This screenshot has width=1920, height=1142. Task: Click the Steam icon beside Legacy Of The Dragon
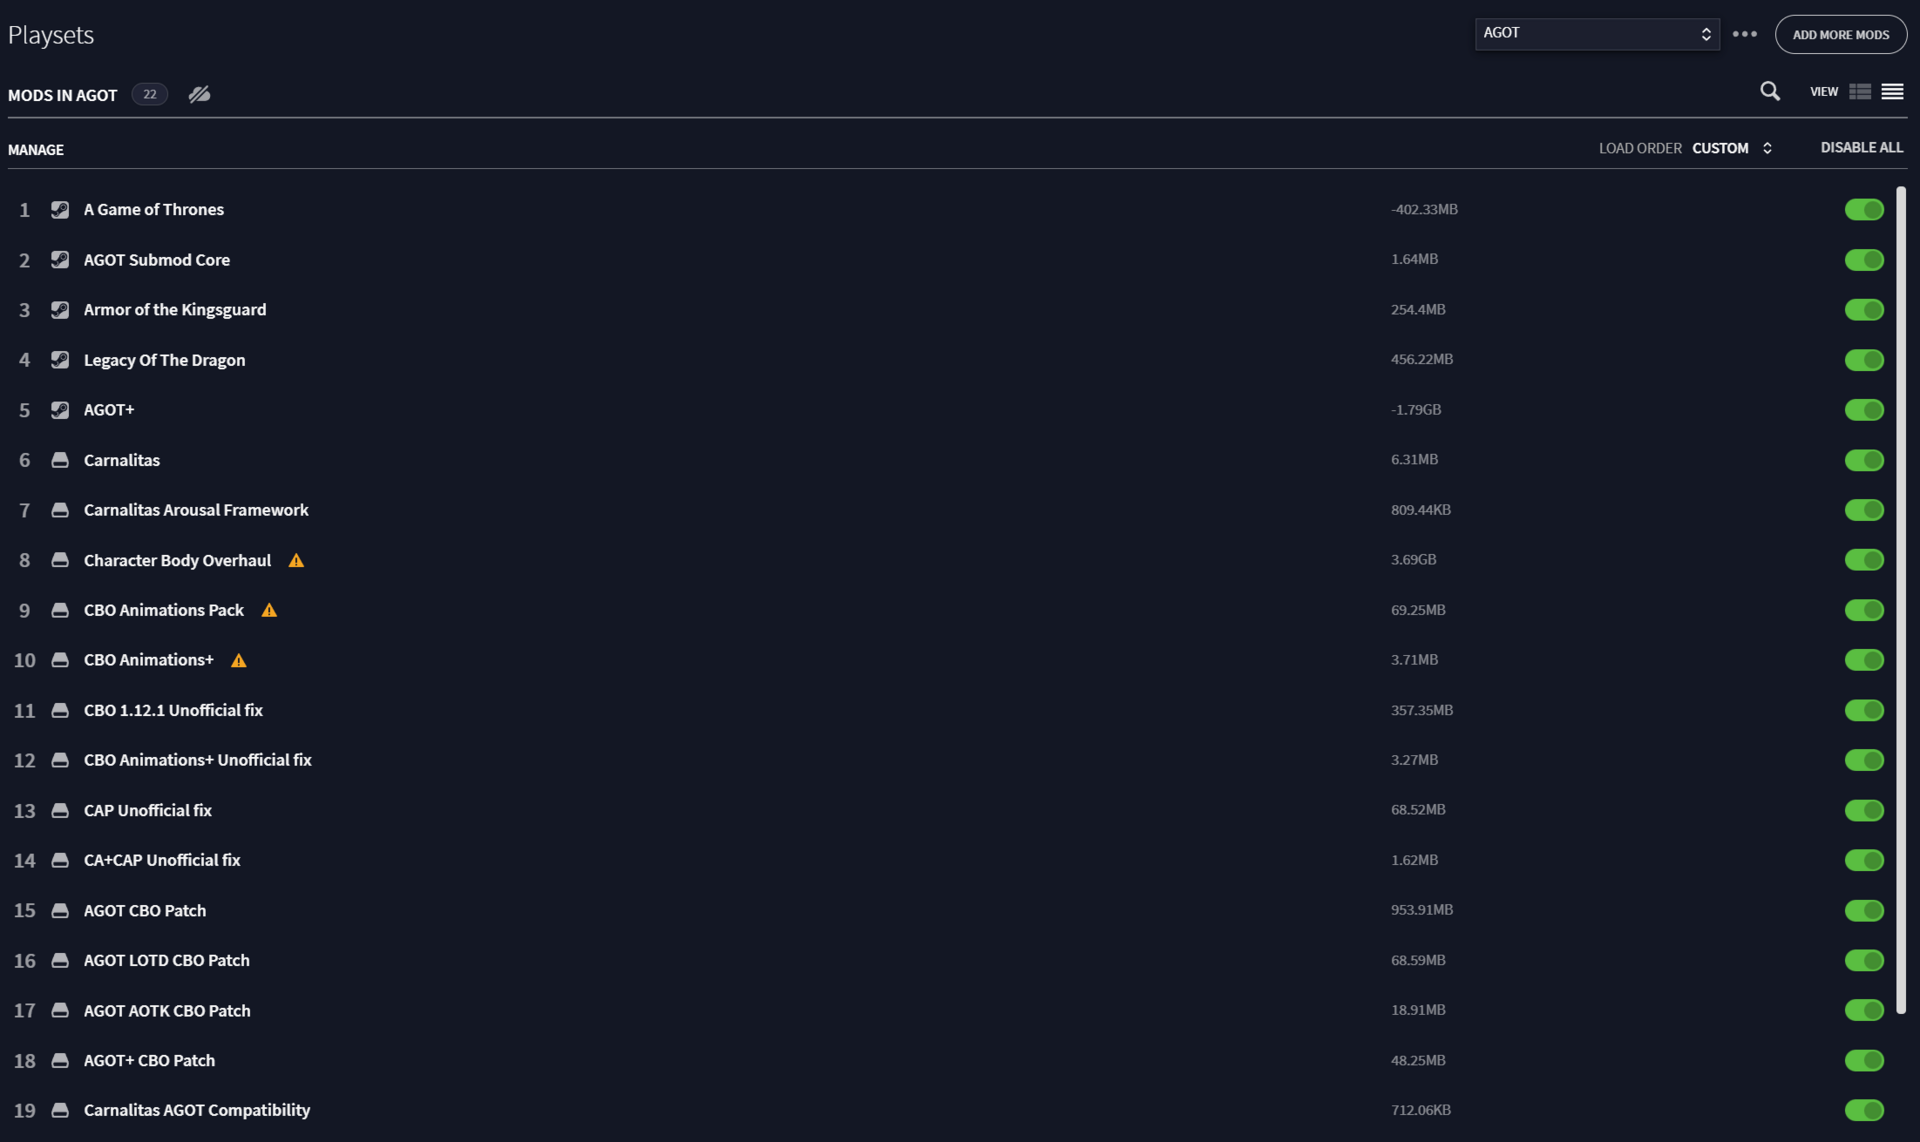(x=60, y=360)
